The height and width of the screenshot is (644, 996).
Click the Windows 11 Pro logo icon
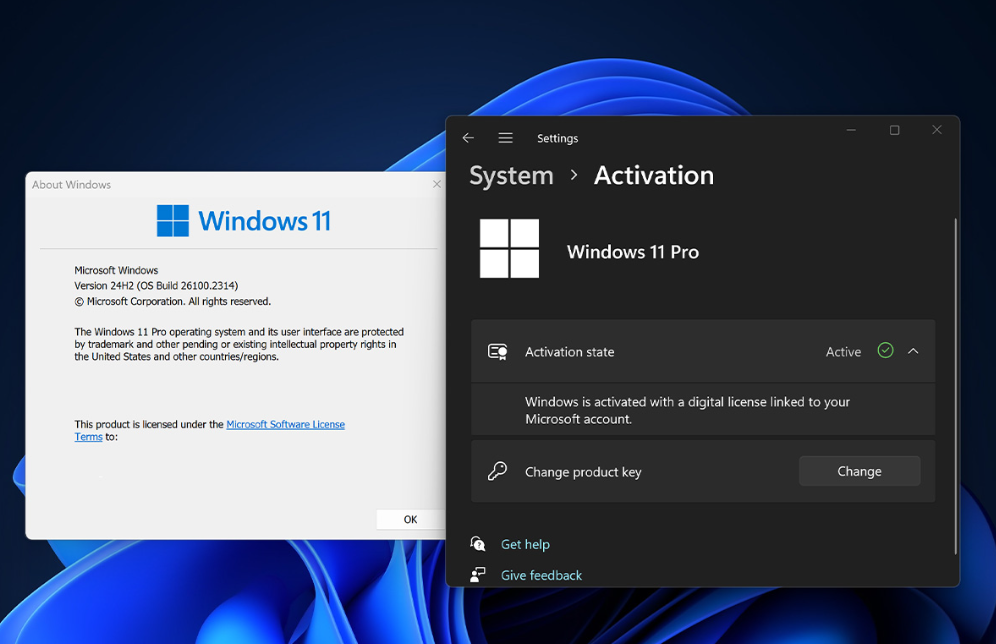[x=510, y=248]
